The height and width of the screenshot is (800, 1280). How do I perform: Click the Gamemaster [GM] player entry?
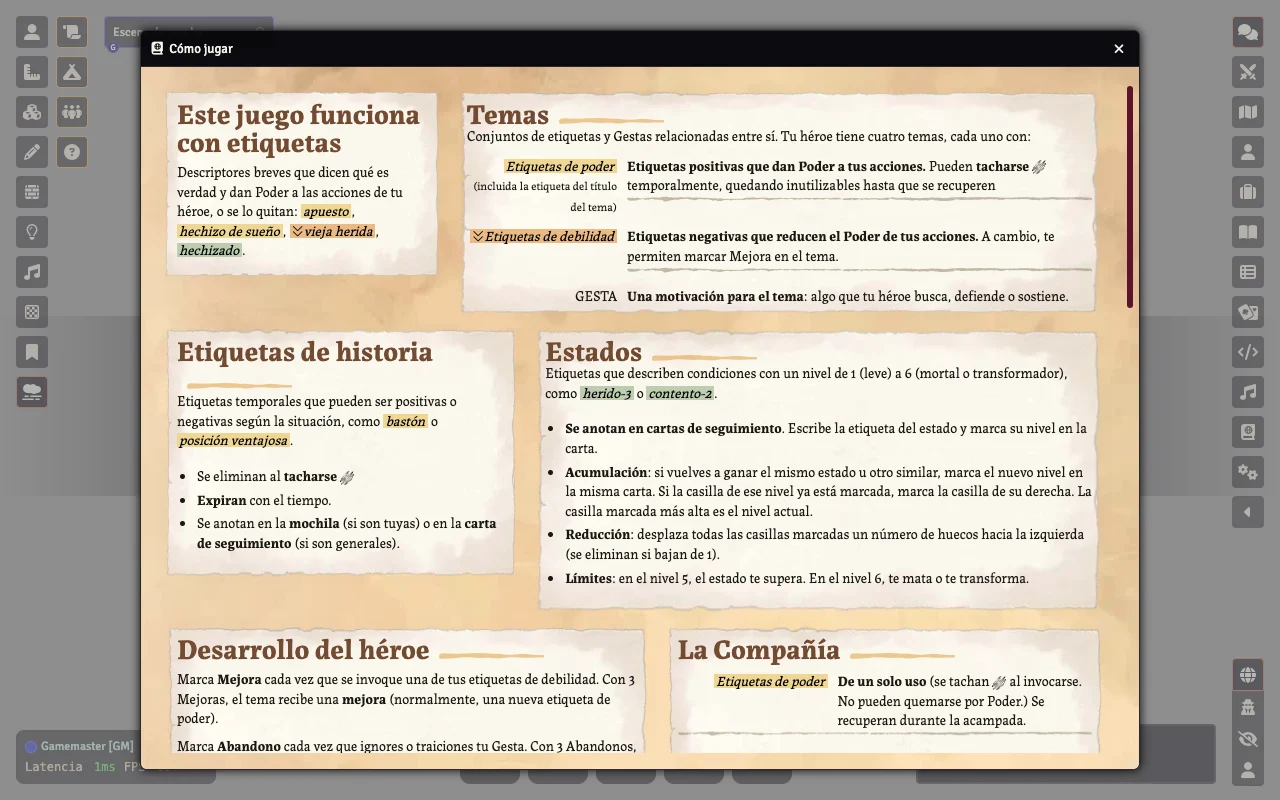coord(80,746)
